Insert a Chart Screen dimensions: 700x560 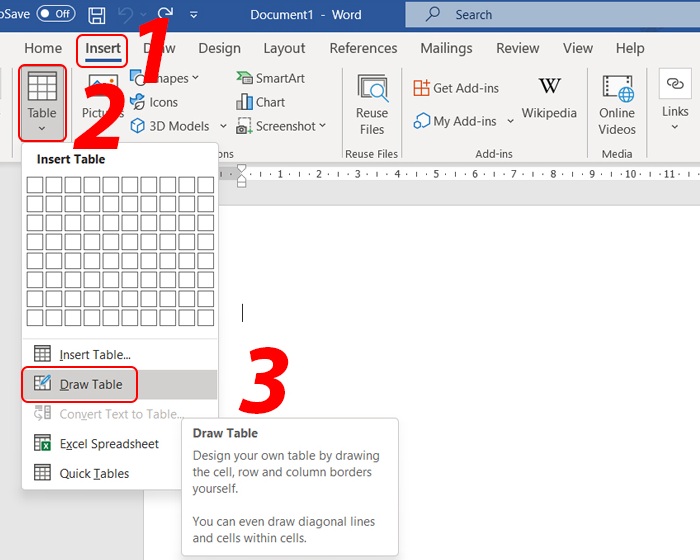coord(260,102)
